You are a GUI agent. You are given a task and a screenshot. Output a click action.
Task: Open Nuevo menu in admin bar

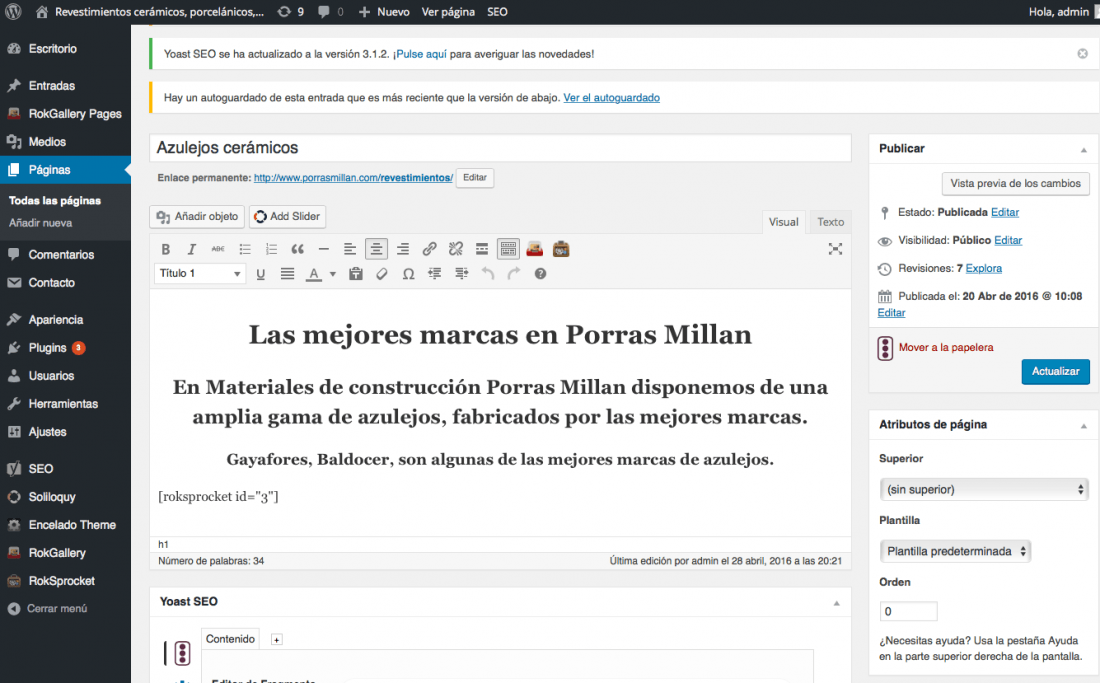tap(384, 12)
